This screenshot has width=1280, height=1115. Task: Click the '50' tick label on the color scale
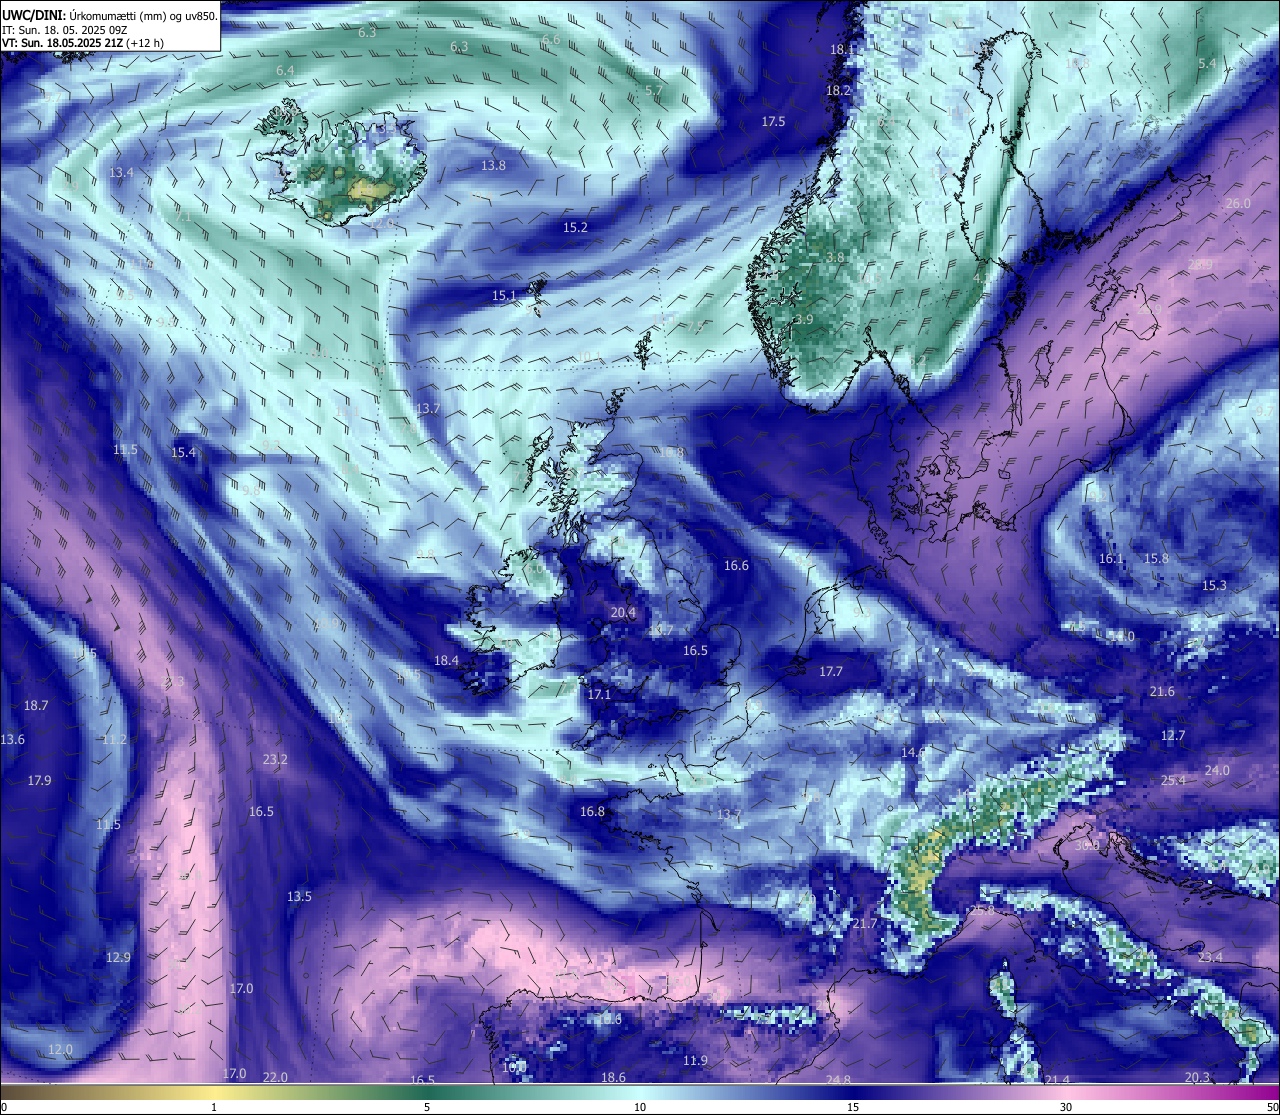click(1272, 1107)
